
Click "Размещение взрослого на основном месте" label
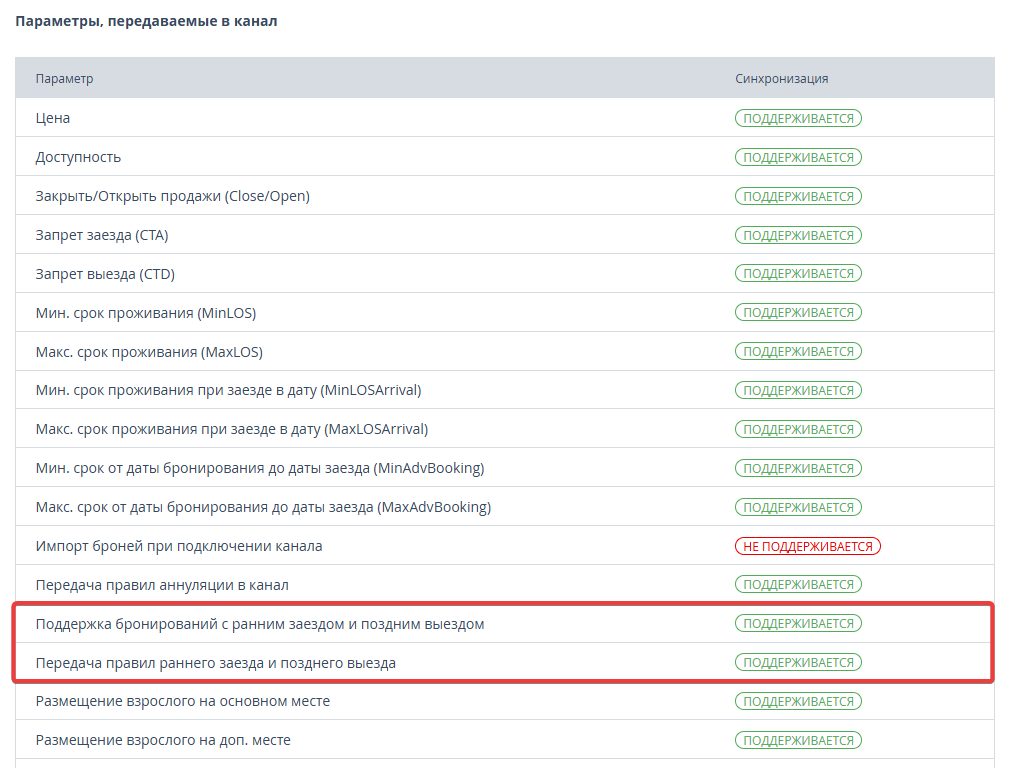[183, 702]
